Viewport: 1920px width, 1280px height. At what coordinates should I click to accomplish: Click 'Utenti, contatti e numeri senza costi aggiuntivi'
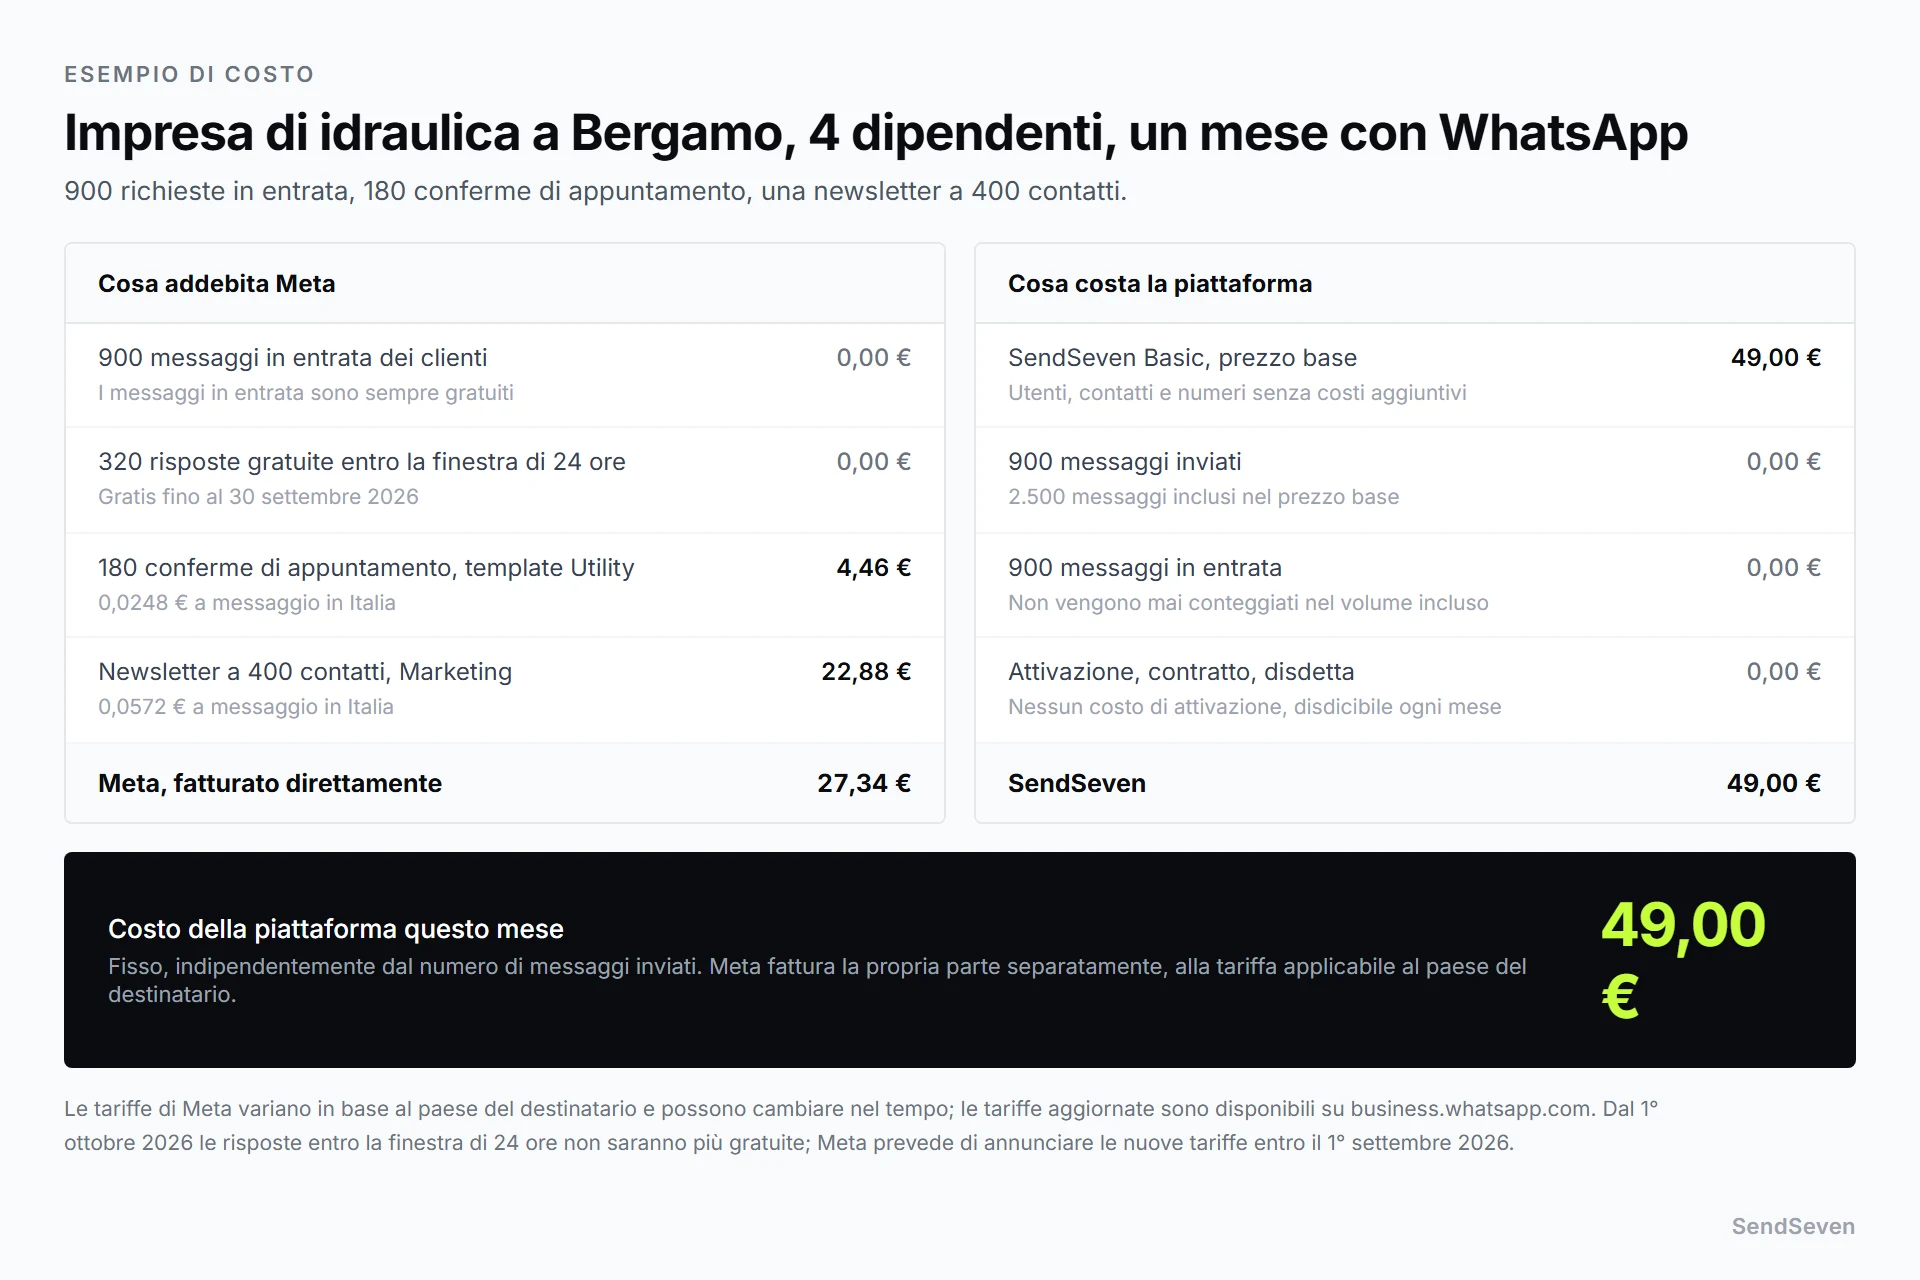tap(1237, 393)
